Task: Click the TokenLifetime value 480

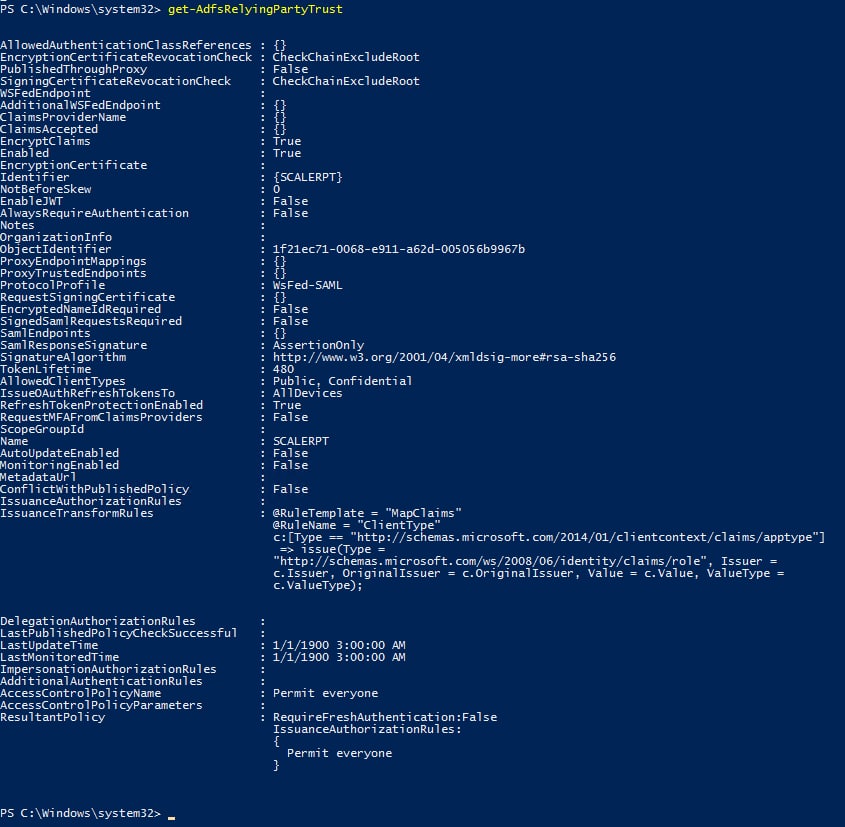Action: tap(283, 369)
